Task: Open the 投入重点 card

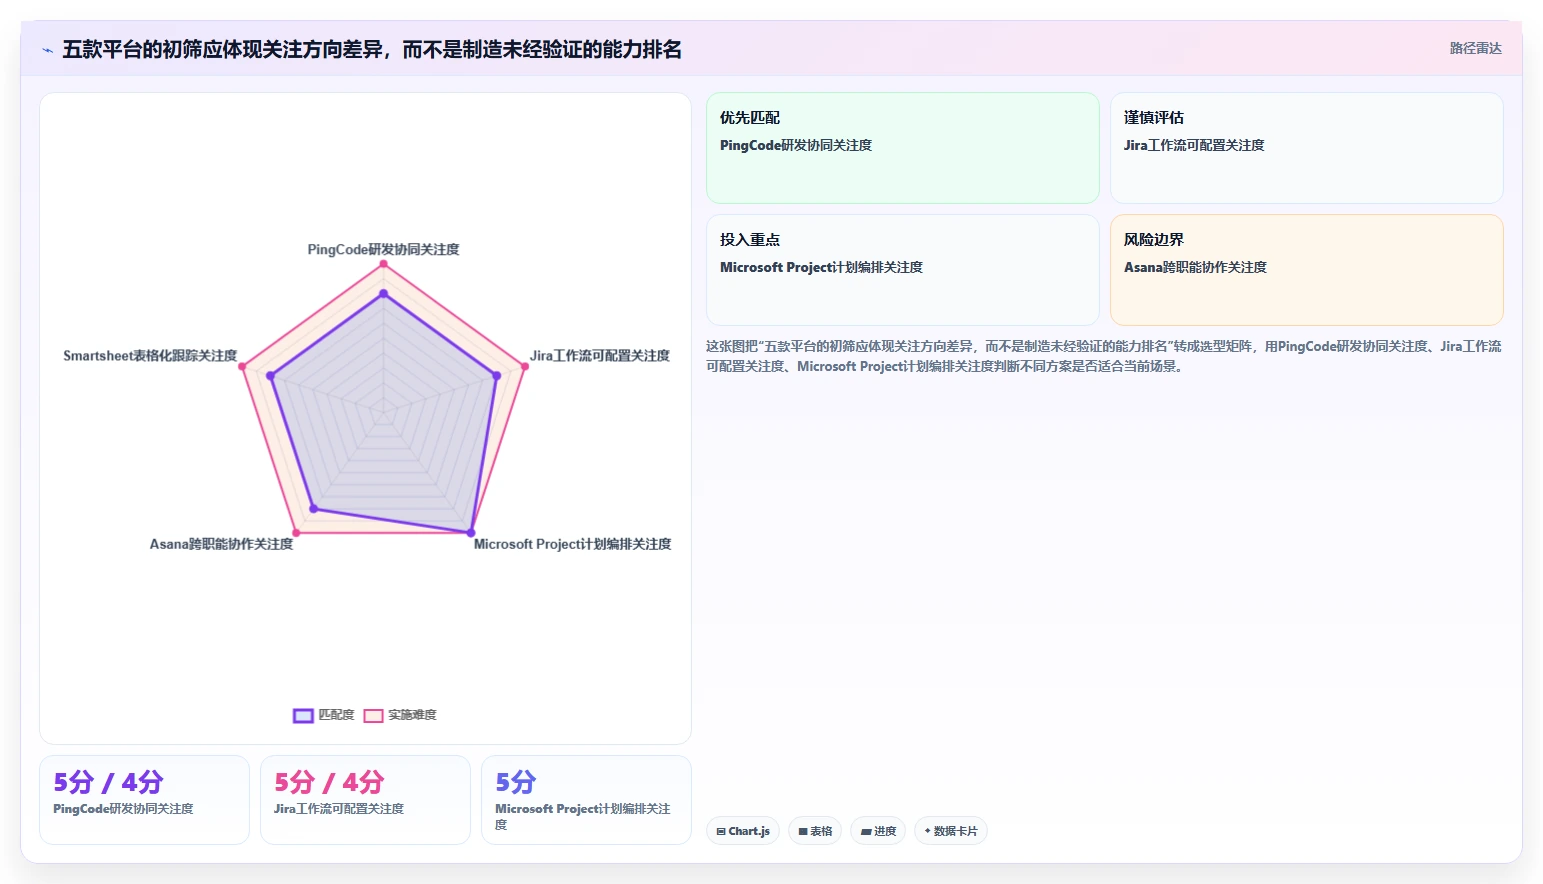Action: (903, 270)
